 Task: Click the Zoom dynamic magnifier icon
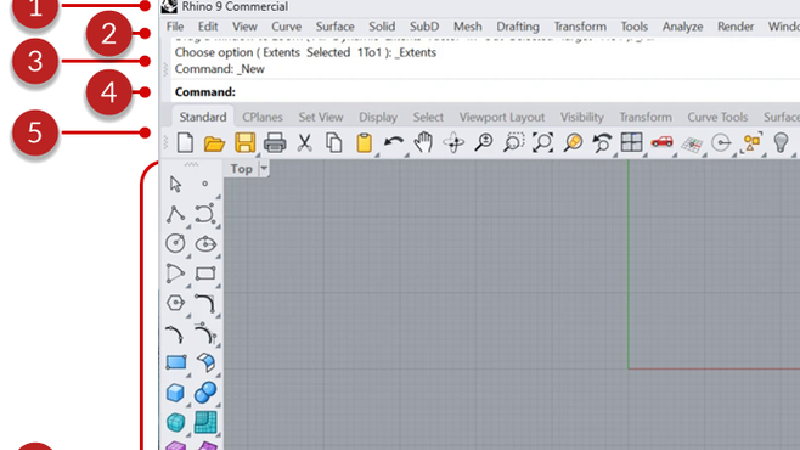coord(484,142)
